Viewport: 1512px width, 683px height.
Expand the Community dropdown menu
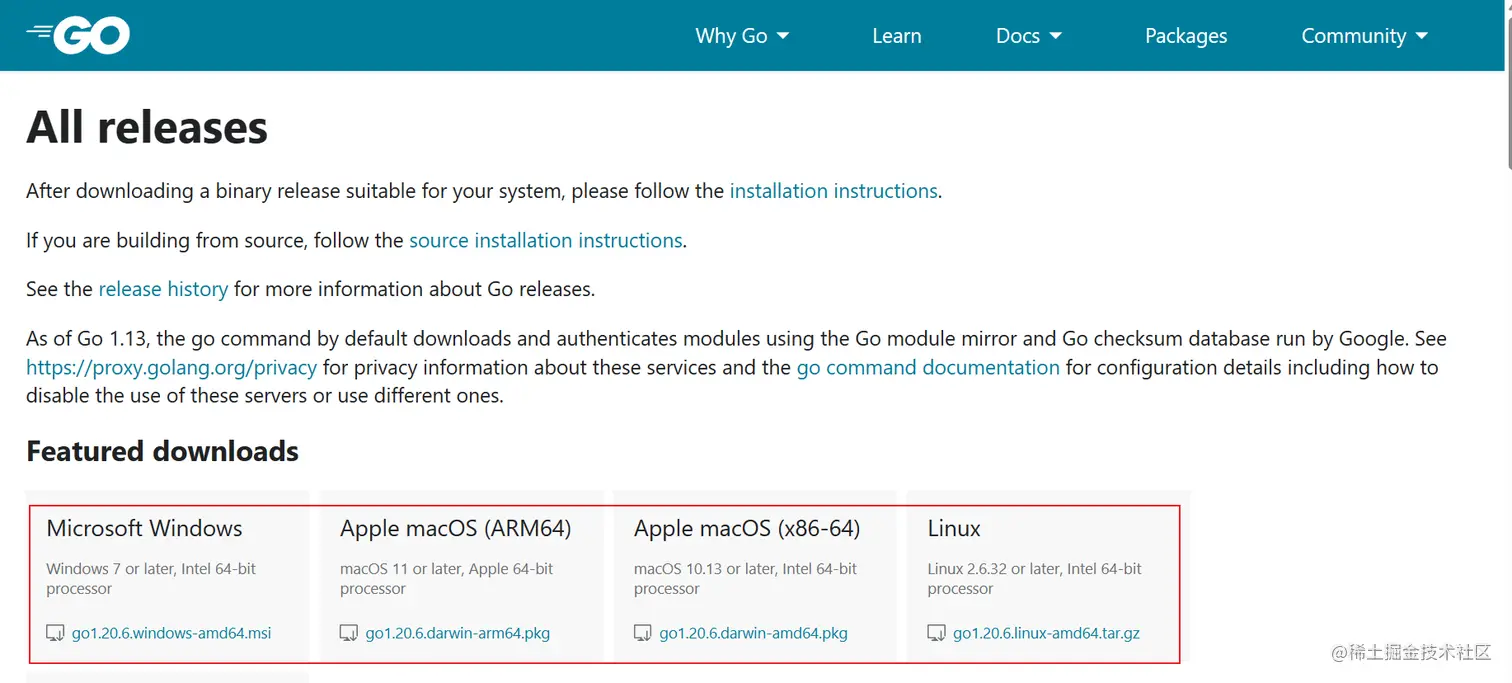(1364, 36)
